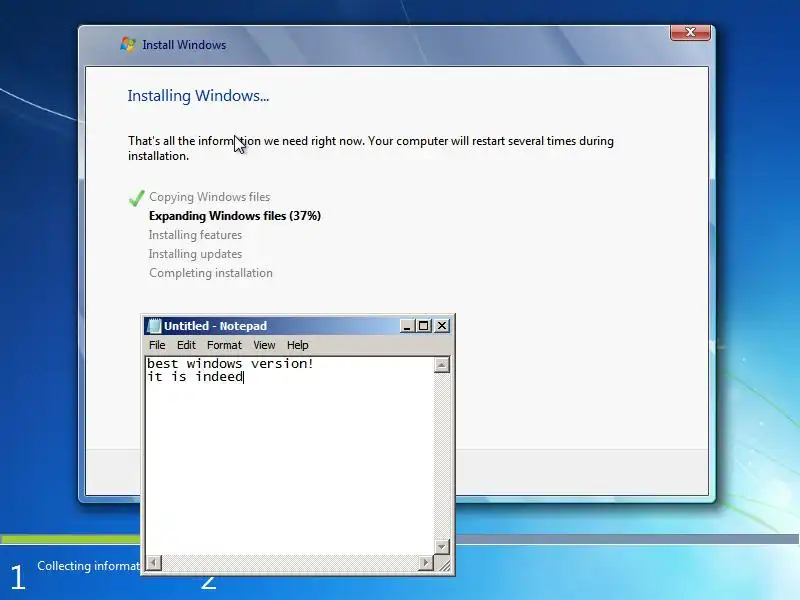Click the Notepad horizontal scrollbar right arrow
Image resolution: width=800 pixels, height=600 pixels.
[425, 563]
